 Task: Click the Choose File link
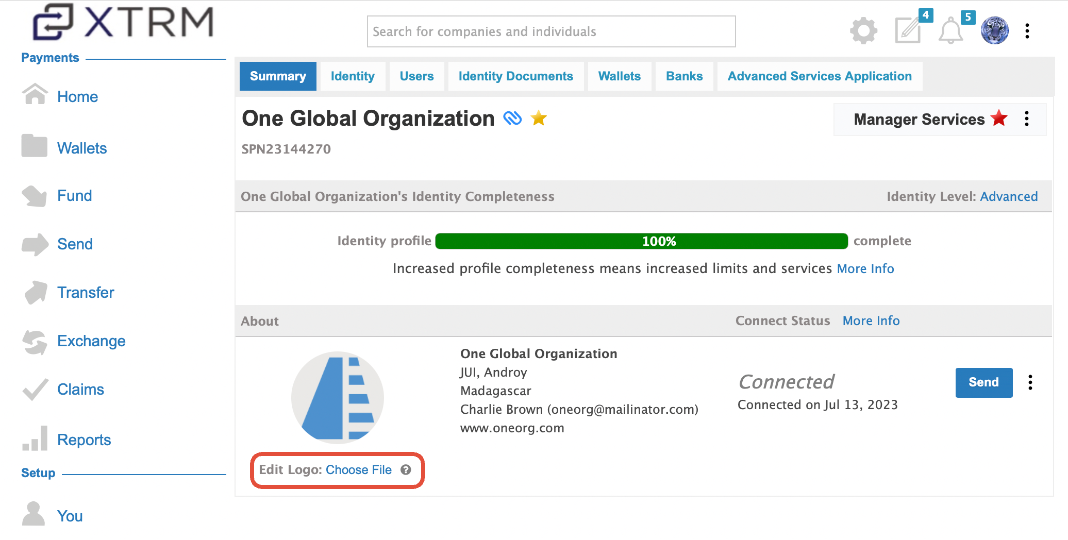pos(358,470)
